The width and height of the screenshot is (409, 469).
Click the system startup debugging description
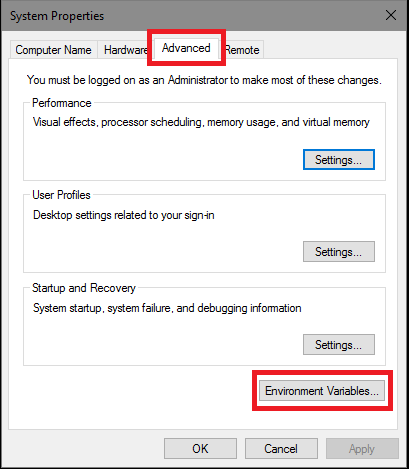pos(167,308)
